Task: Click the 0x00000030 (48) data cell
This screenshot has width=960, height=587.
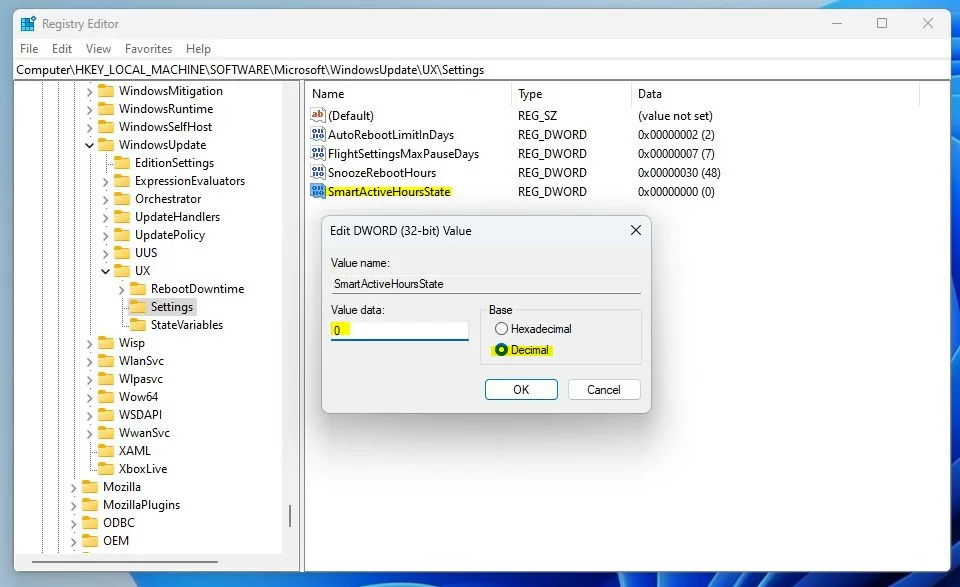Action: pos(678,173)
